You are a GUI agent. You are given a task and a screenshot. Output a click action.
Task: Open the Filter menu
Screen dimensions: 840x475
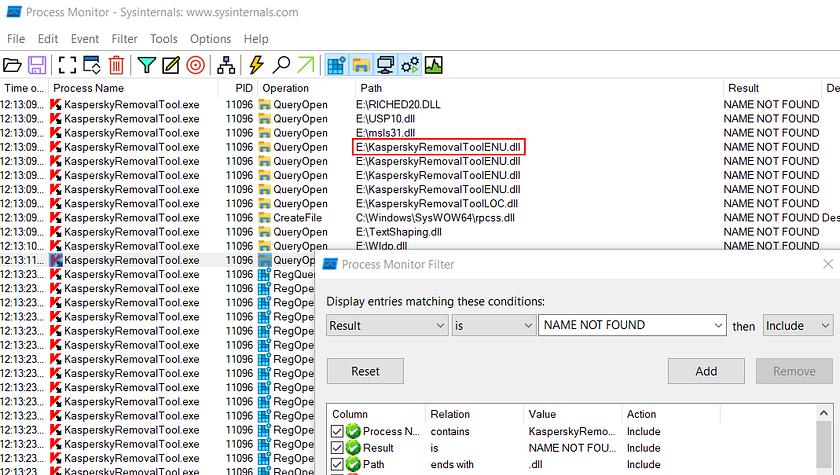coord(124,39)
